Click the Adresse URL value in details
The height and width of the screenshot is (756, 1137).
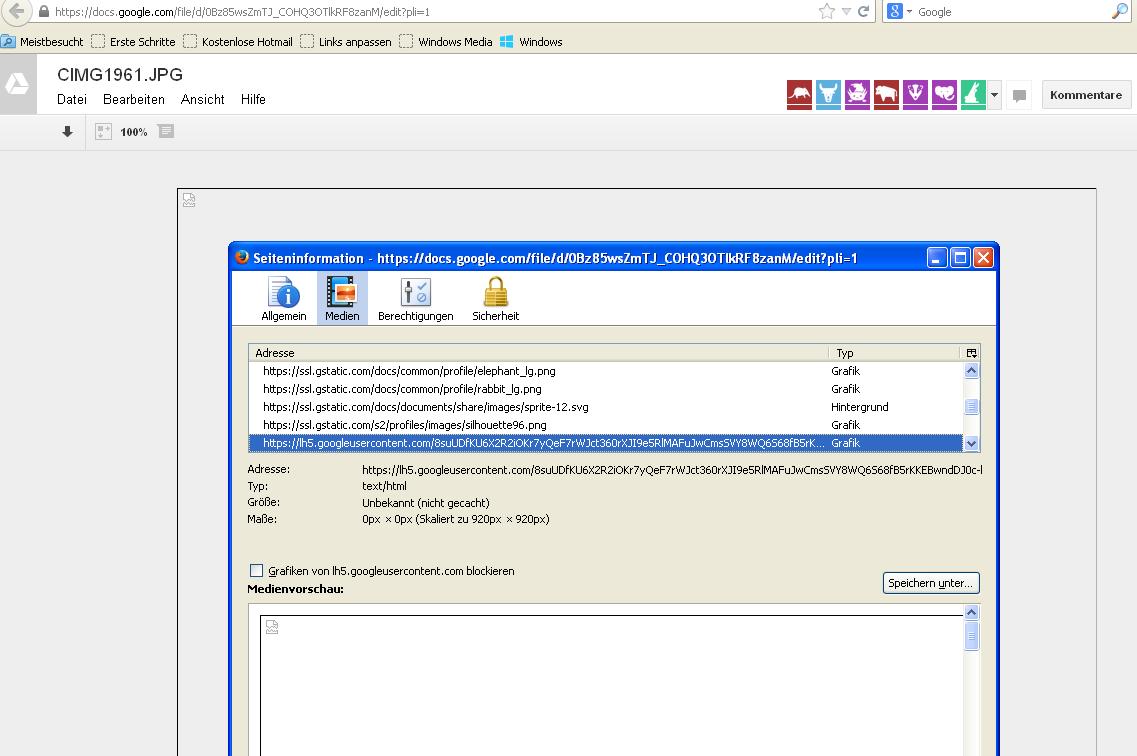click(x=672, y=470)
